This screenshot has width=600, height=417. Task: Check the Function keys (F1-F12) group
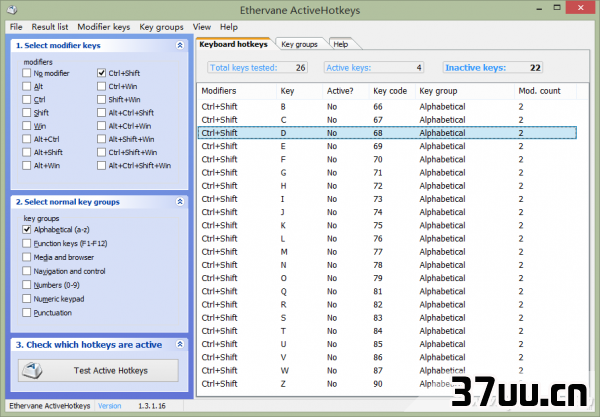(x=26, y=243)
